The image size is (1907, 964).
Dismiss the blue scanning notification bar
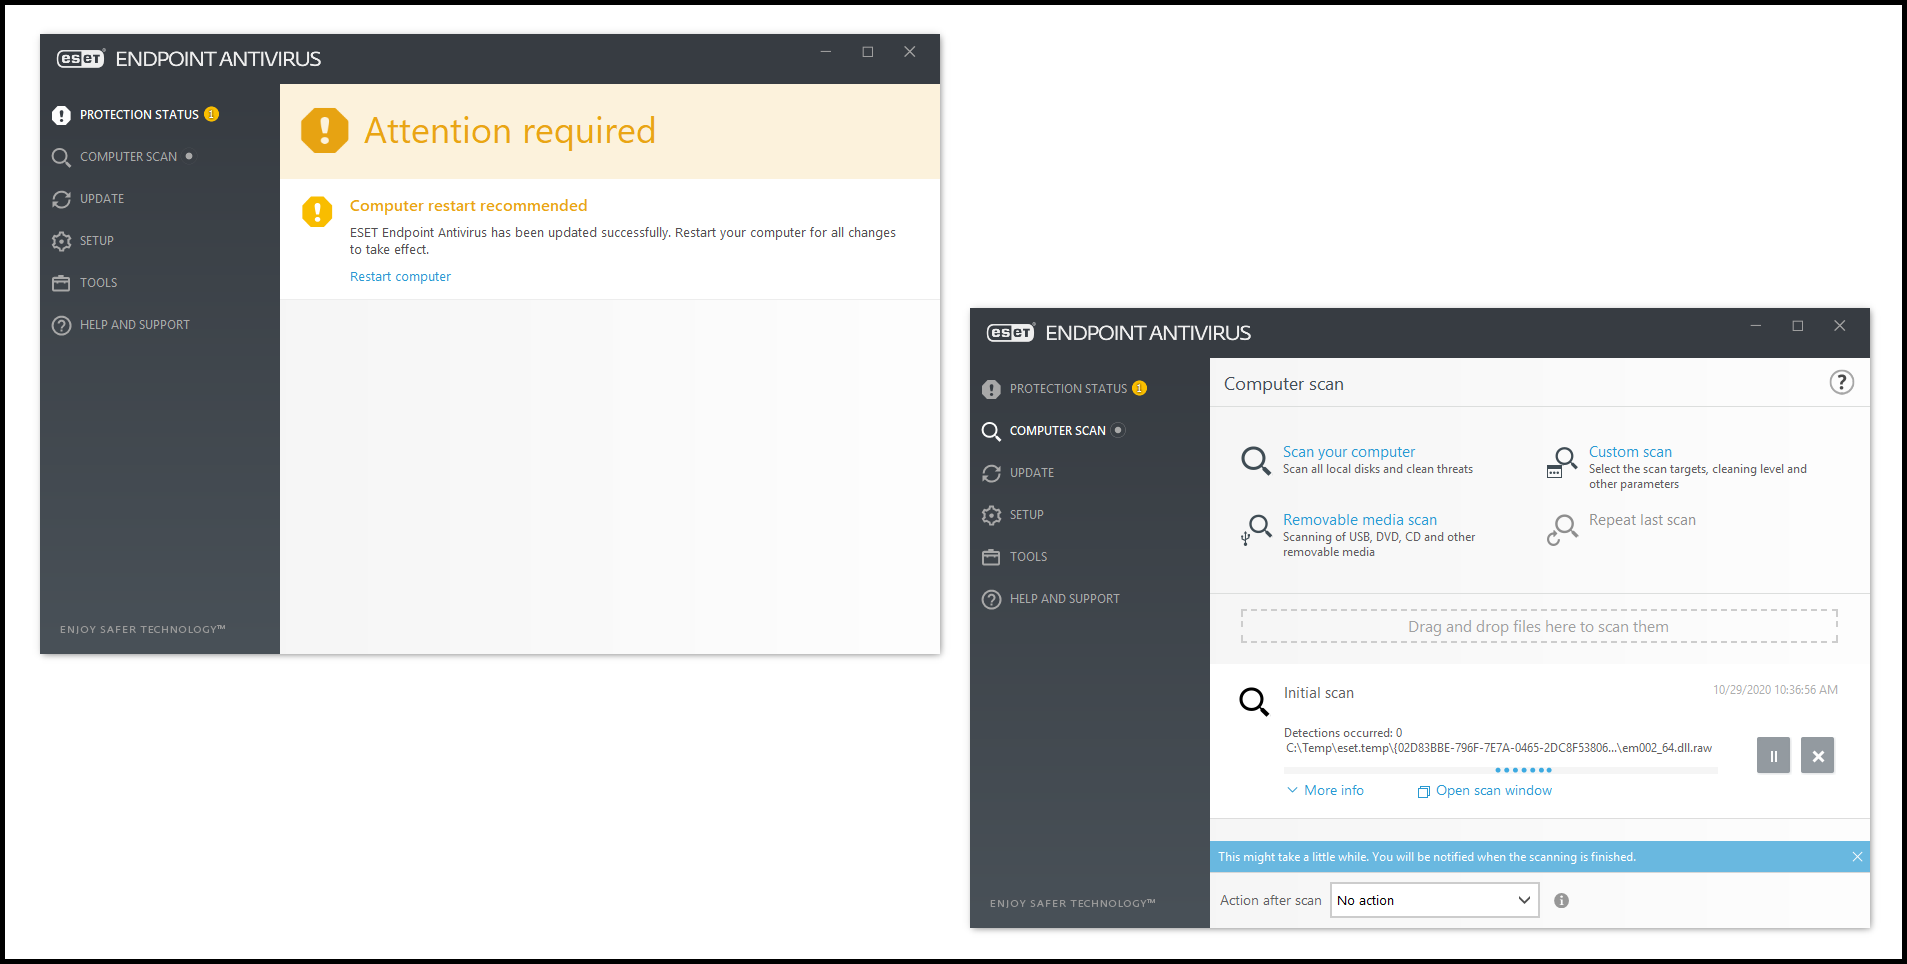pyautogui.click(x=1857, y=857)
